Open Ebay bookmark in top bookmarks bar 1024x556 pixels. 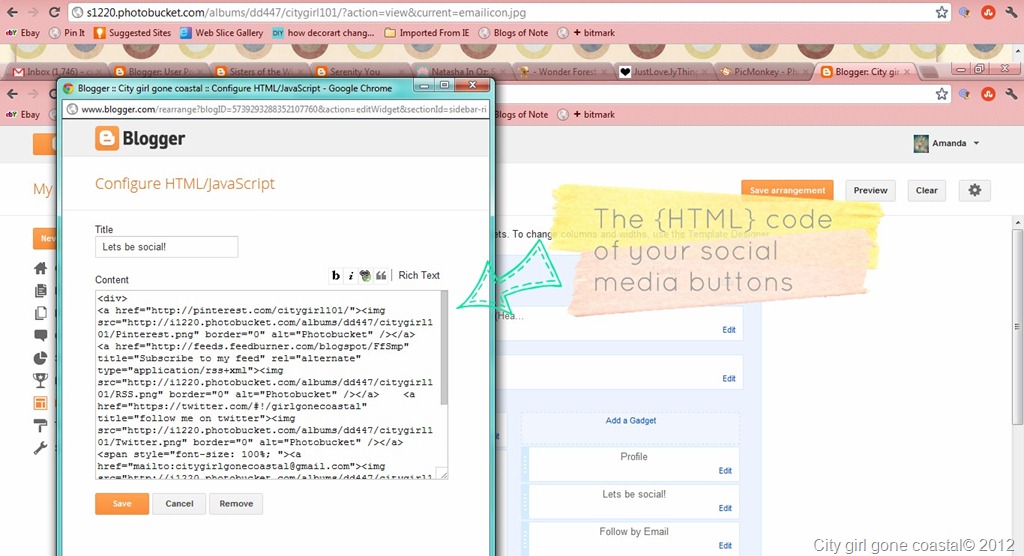23,33
